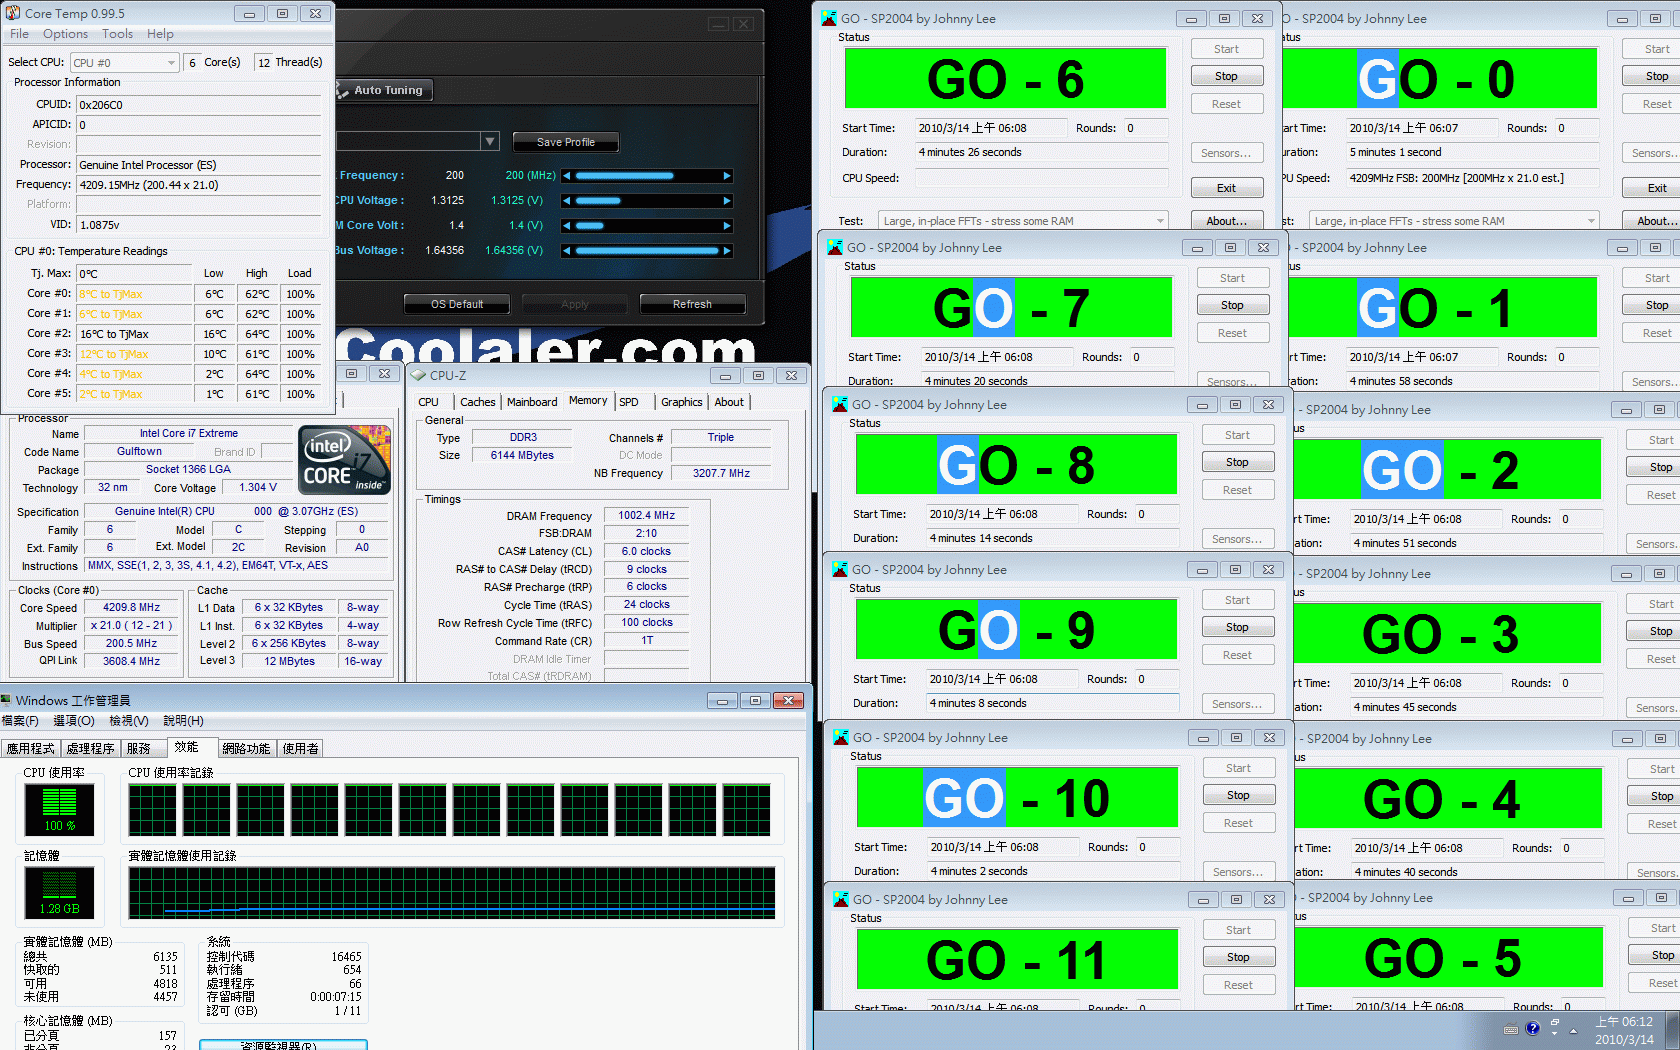Click the CPUID field in Core Temp
The height and width of the screenshot is (1050, 1680).
(x=198, y=104)
